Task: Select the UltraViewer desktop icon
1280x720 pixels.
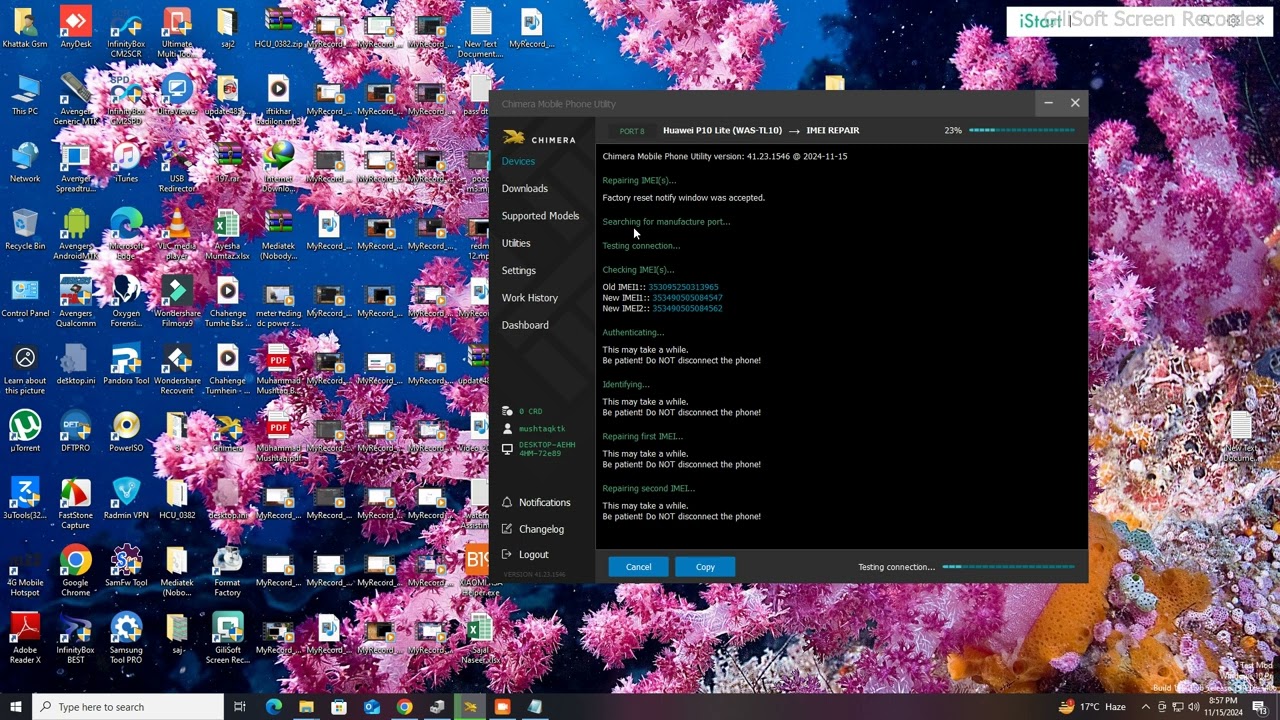Action: coord(177,95)
